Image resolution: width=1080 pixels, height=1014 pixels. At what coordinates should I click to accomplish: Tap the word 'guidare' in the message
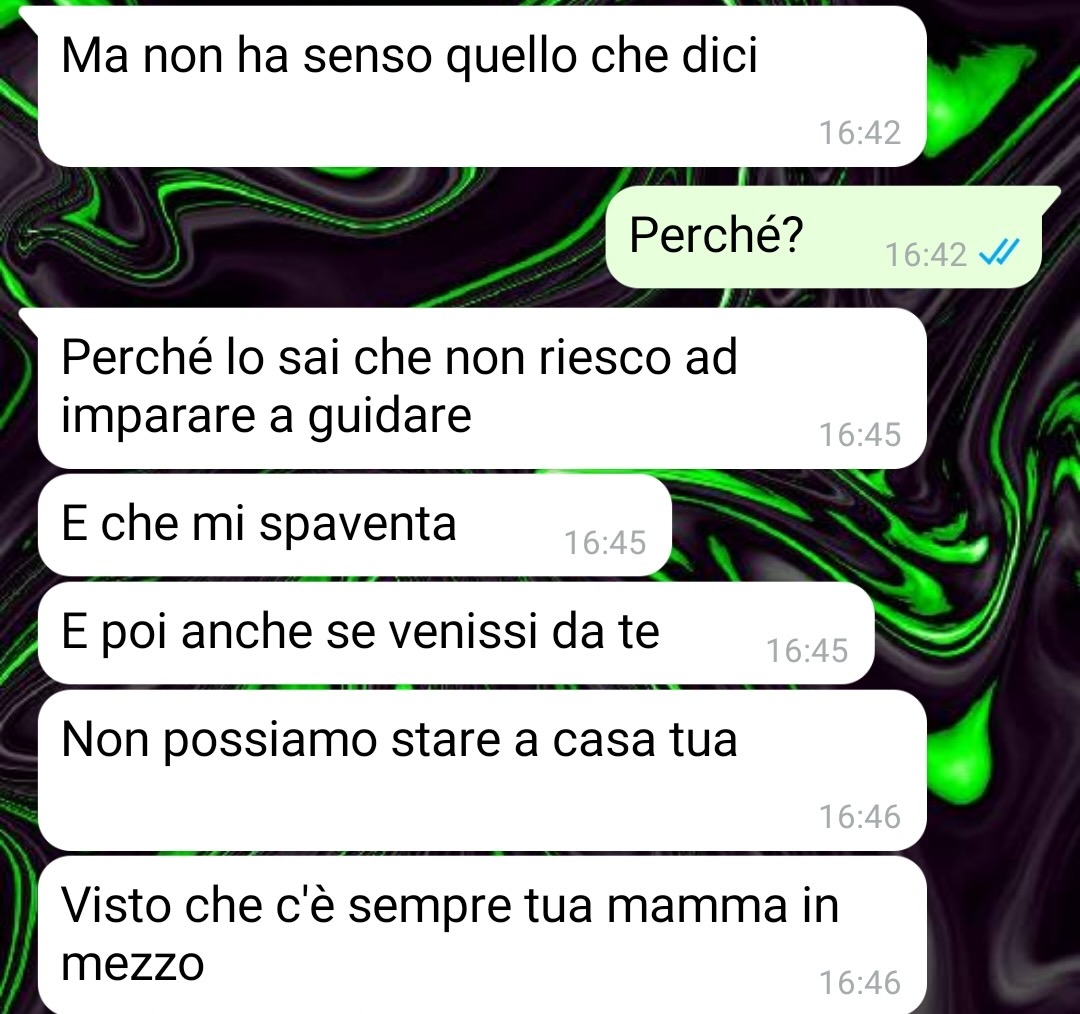389,417
